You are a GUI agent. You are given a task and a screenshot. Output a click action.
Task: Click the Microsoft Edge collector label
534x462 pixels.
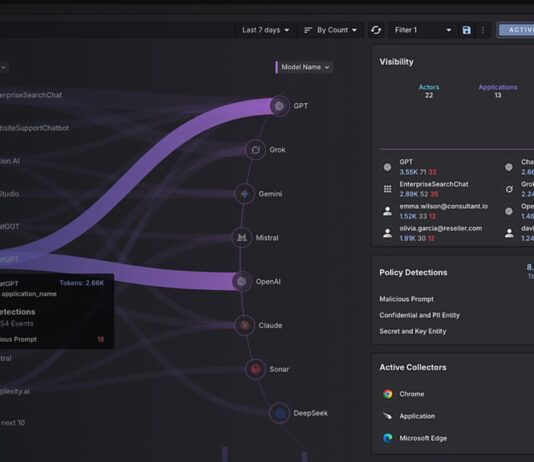click(423, 438)
